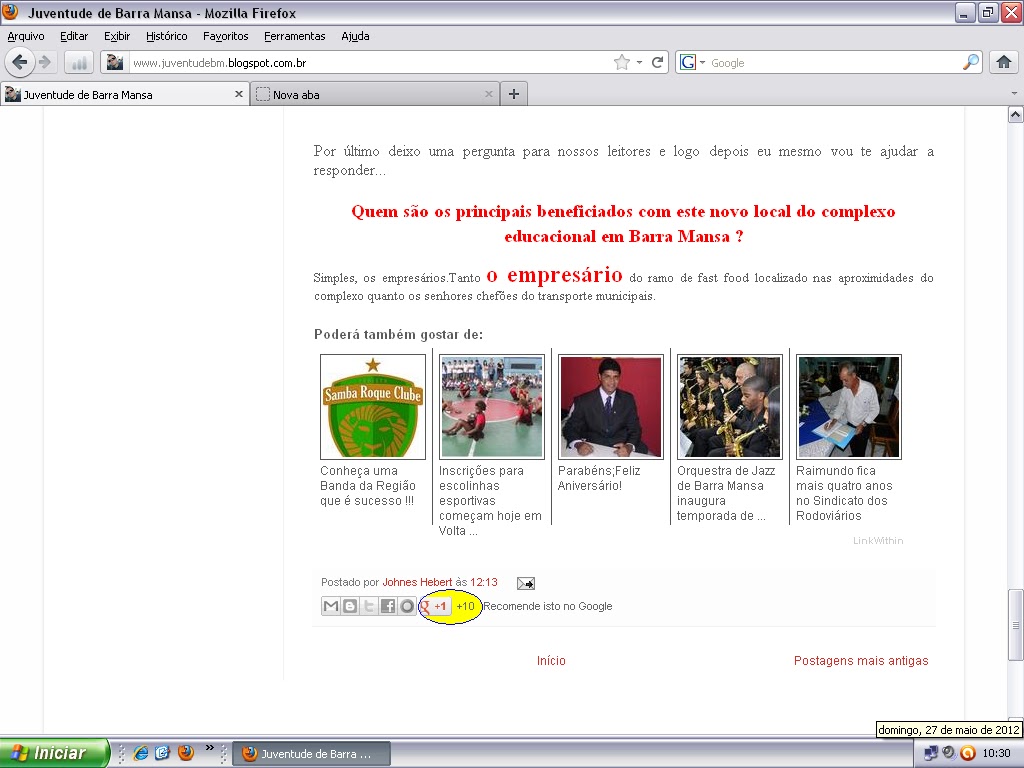Open the Iniciar start menu

[x=53, y=753]
